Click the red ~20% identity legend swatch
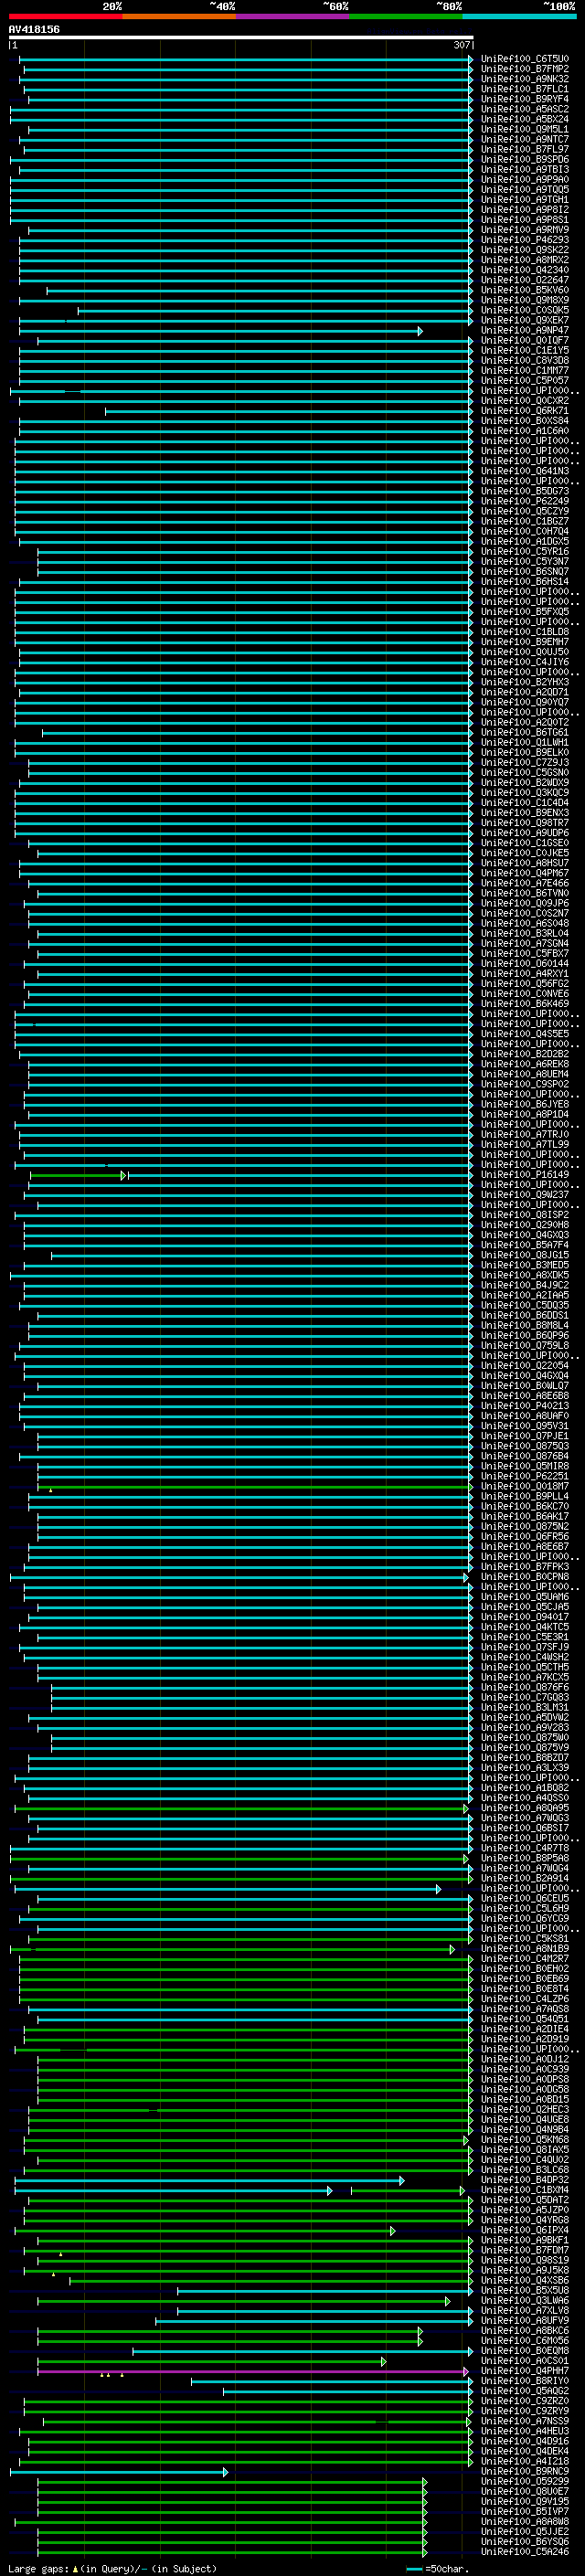 pyautogui.click(x=65, y=17)
